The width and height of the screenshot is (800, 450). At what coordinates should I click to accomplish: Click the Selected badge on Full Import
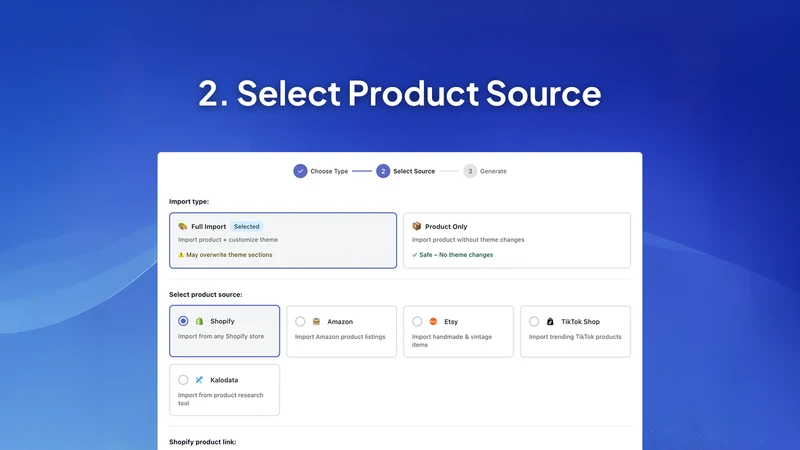pyautogui.click(x=246, y=227)
